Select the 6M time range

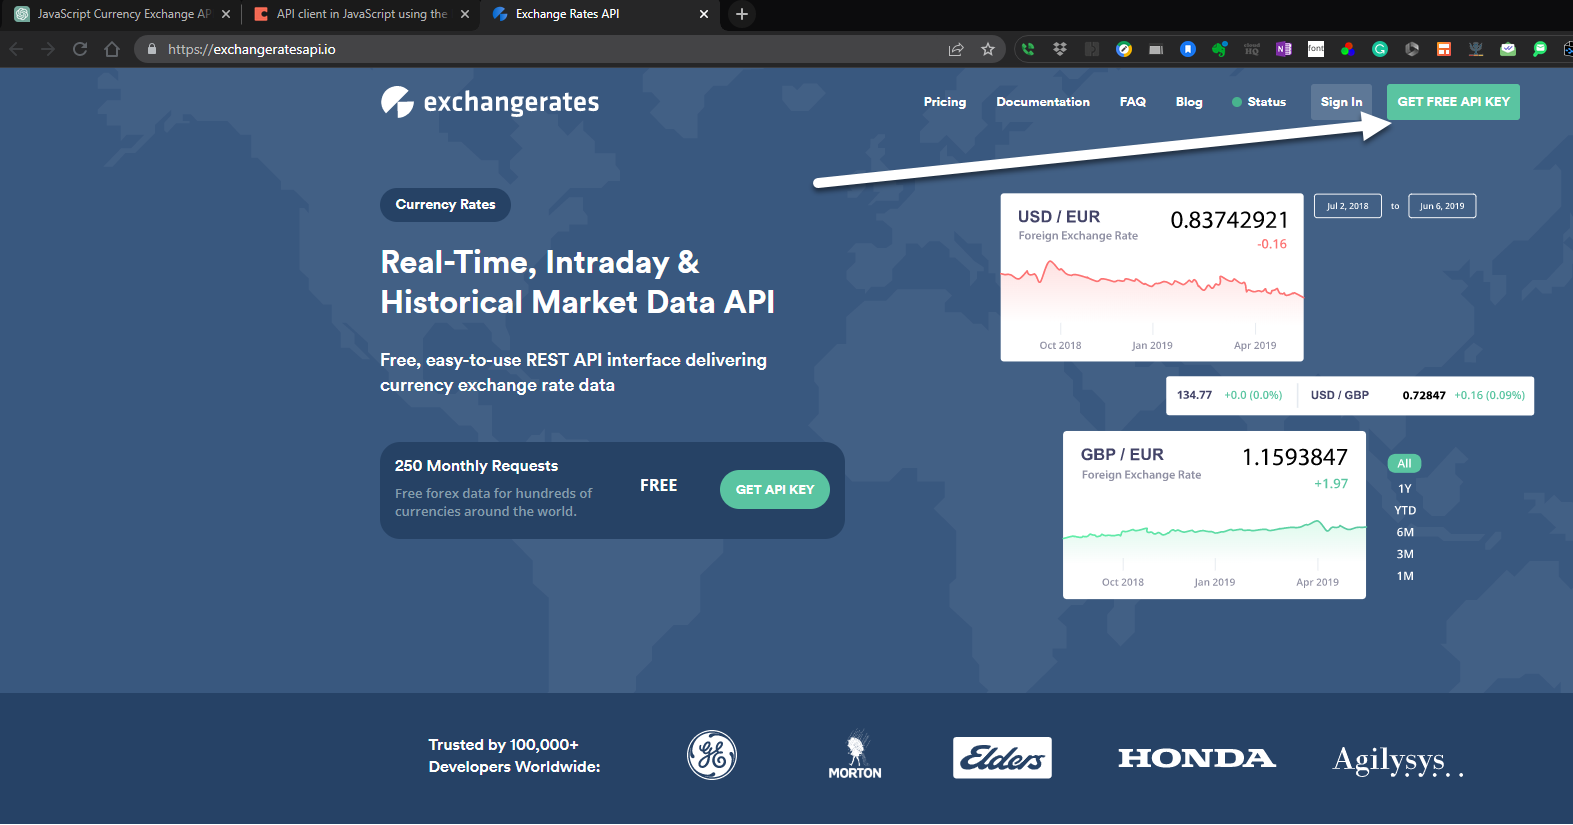pyautogui.click(x=1405, y=533)
